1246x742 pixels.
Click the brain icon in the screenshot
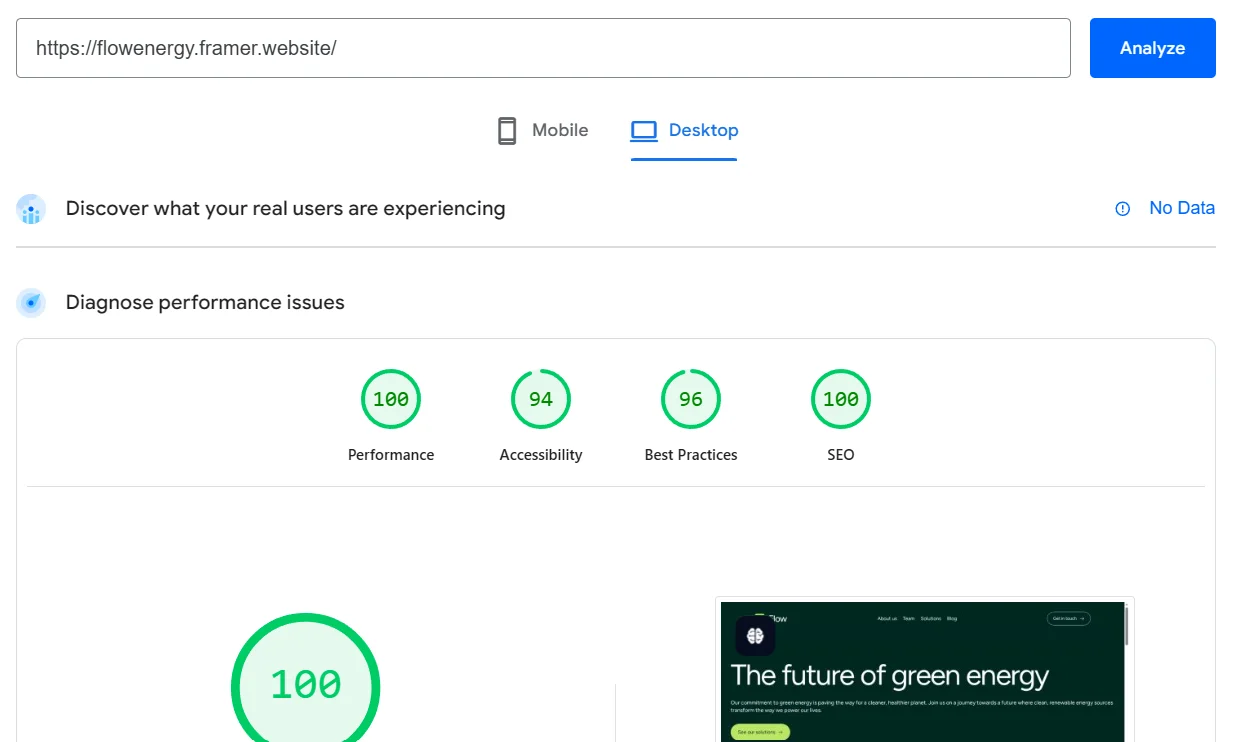(755, 636)
